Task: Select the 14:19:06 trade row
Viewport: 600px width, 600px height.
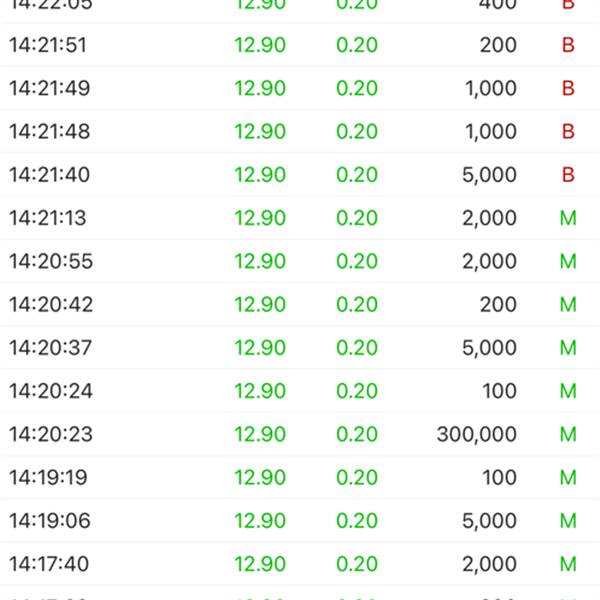Action: pos(300,521)
